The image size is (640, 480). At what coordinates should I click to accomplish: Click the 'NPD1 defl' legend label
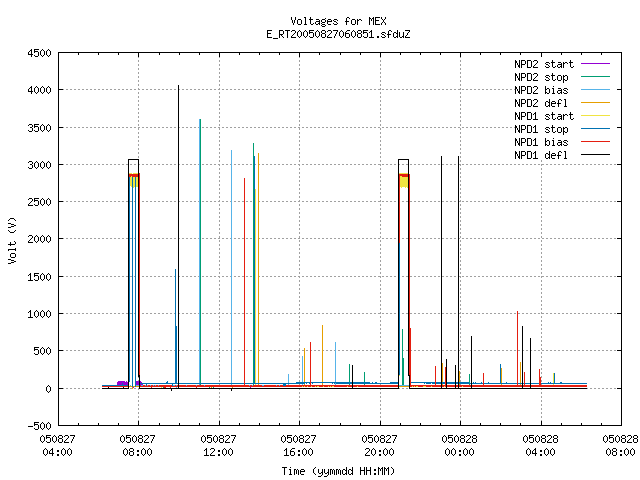(541, 155)
